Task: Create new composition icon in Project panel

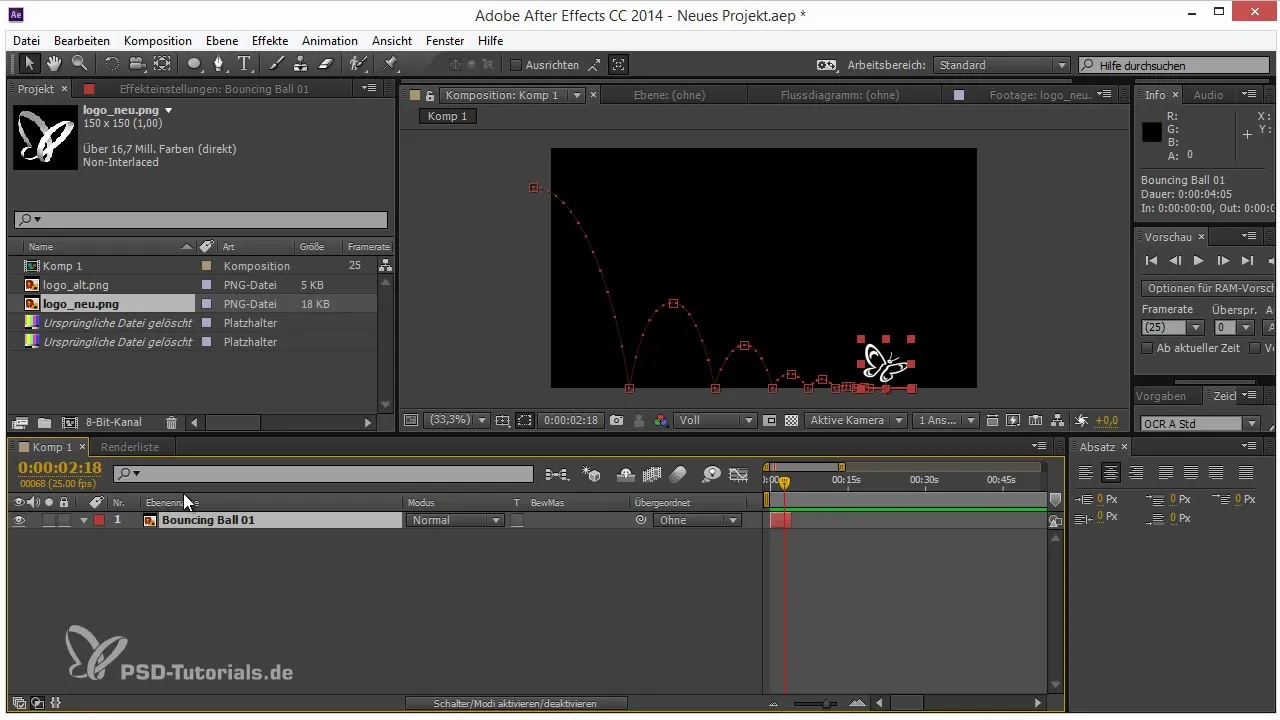Action: pyautogui.click(x=69, y=423)
